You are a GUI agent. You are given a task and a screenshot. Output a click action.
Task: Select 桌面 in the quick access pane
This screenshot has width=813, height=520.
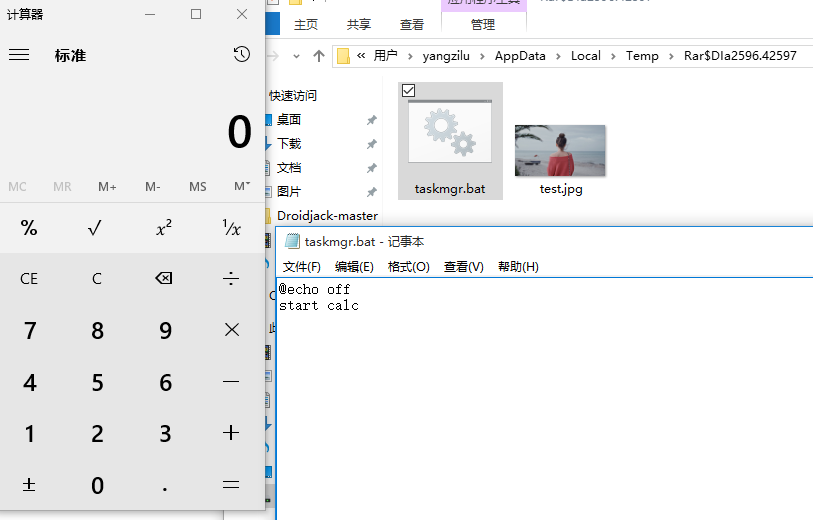pos(289,120)
